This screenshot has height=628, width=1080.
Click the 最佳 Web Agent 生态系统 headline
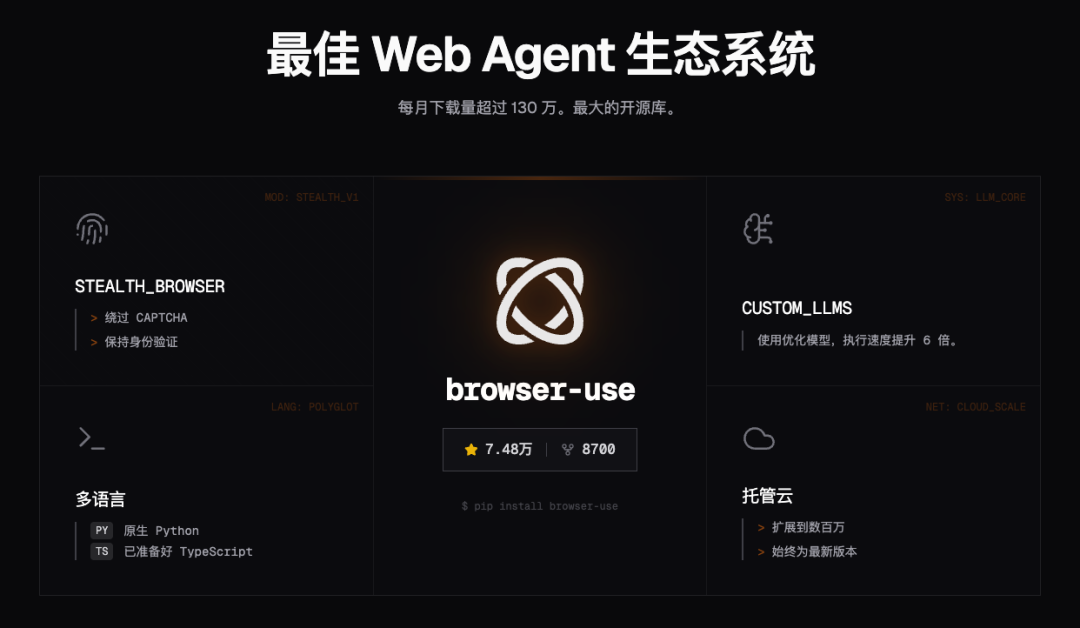541,54
